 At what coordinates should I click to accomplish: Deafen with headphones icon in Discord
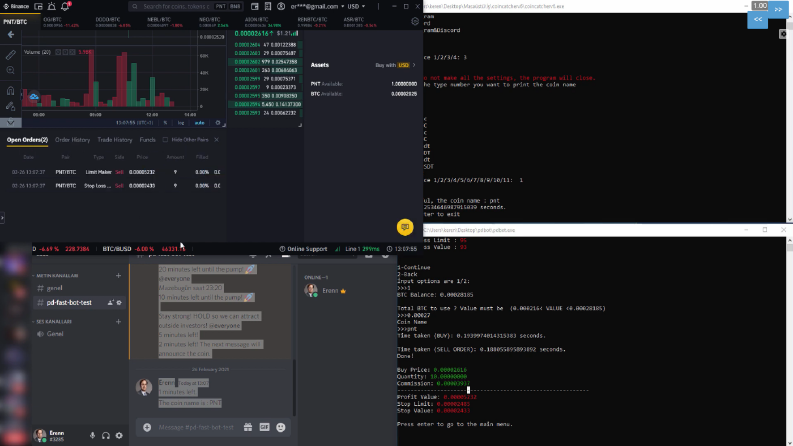click(106, 435)
